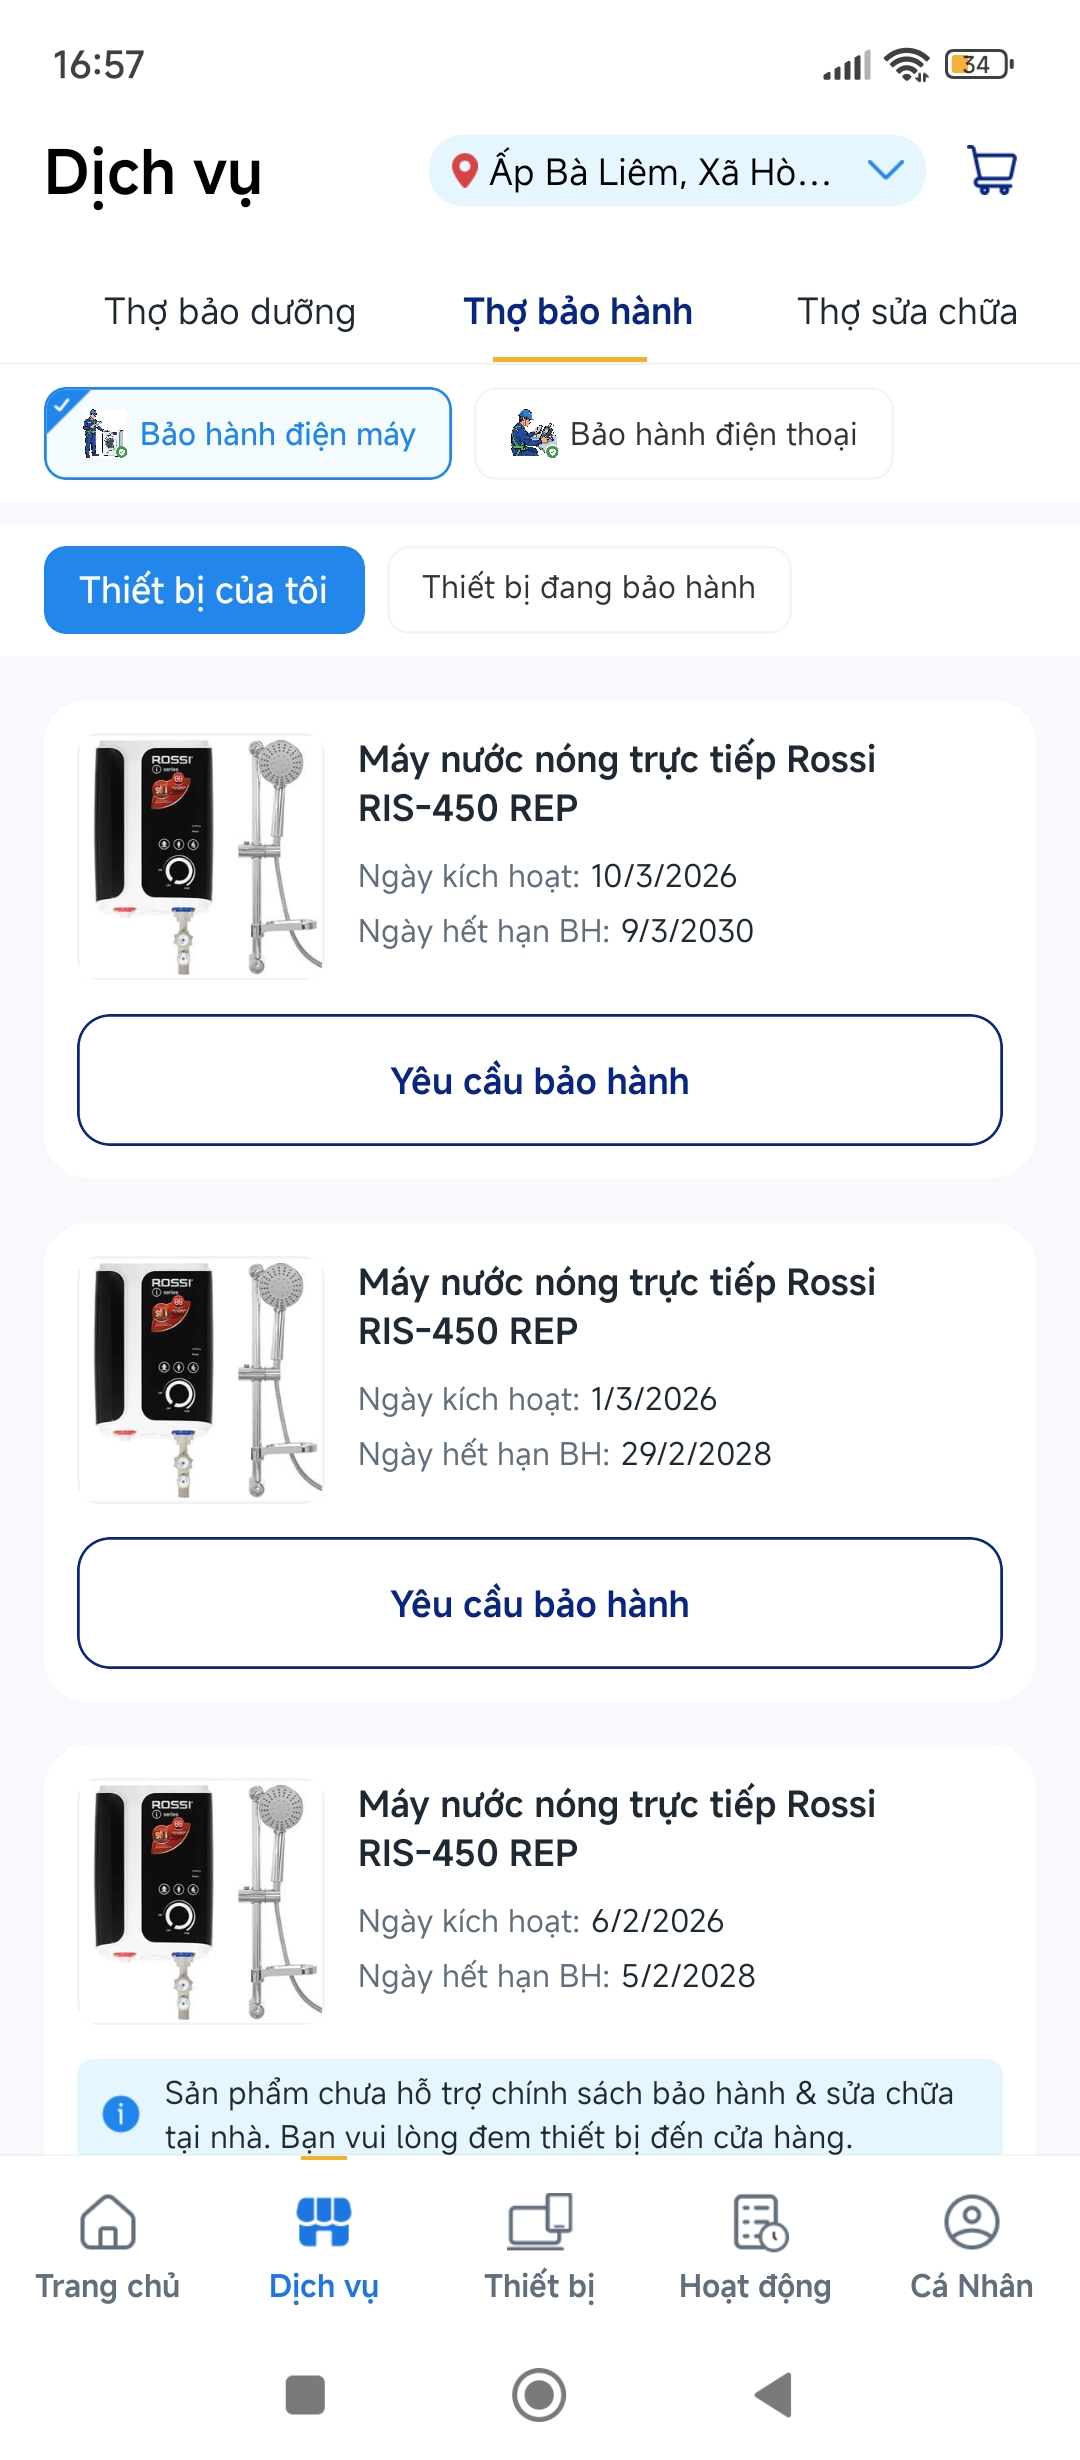The height and width of the screenshot is (2460, 1080).
Task: Open first Rossi RIS-450 REP product thumbnail
Action: point(202,857)
